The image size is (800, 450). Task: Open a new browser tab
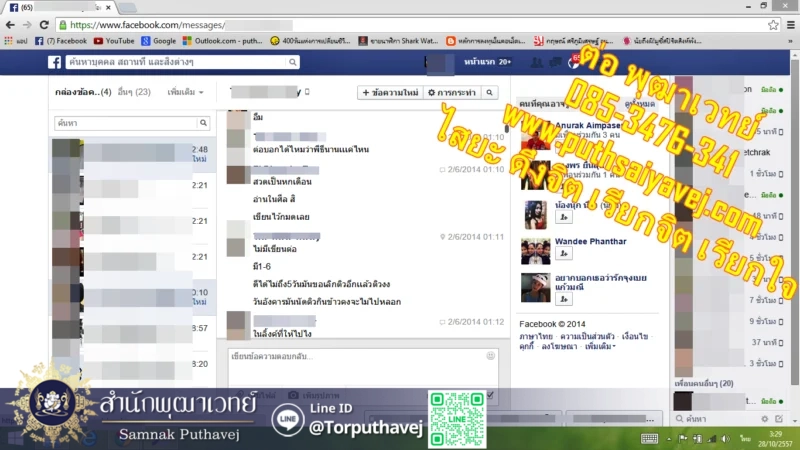tap(127, 7)
